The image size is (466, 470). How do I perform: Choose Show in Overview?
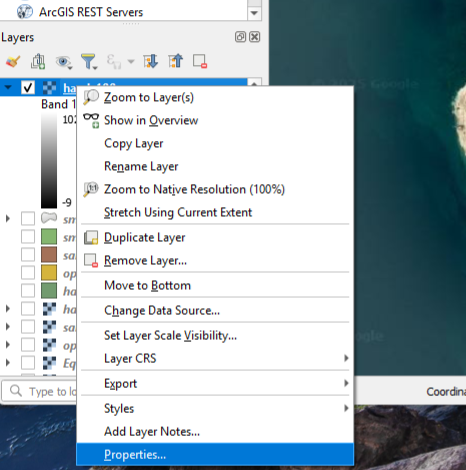pyautogui.click(x=215, y=120)
